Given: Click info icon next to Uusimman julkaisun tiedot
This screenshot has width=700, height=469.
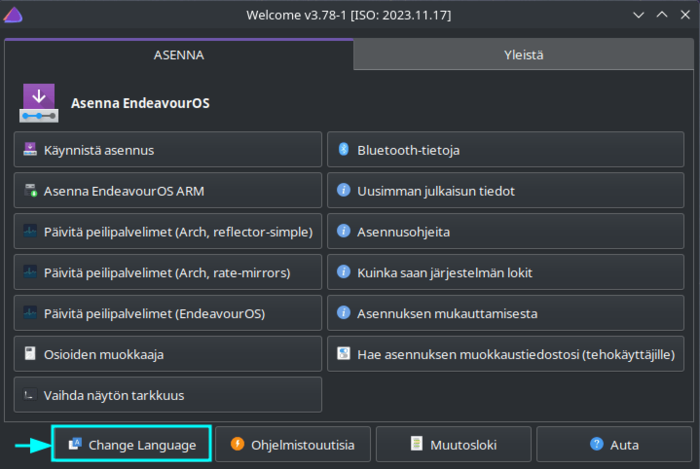Looking at the screenshot, I should click(x=343, y=190).
